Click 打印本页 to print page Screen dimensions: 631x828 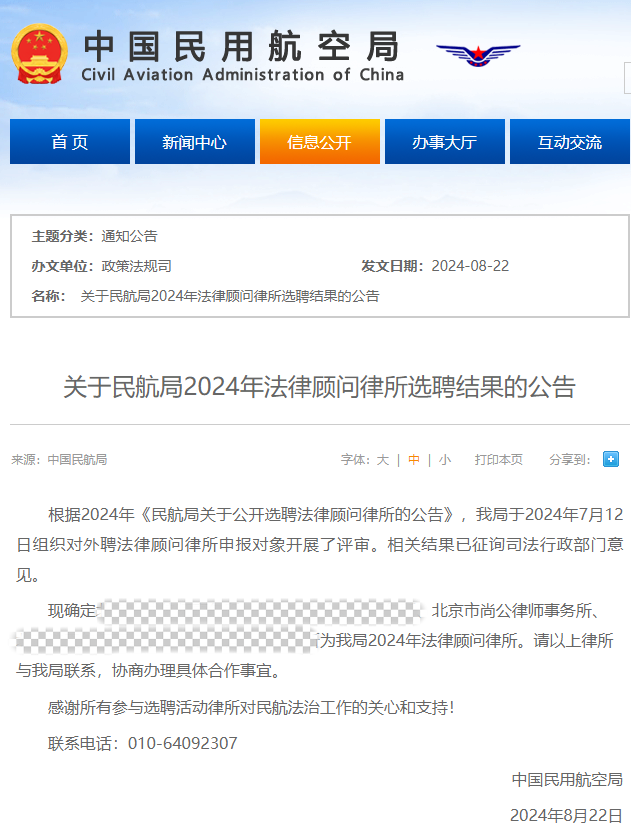[498, 460]
